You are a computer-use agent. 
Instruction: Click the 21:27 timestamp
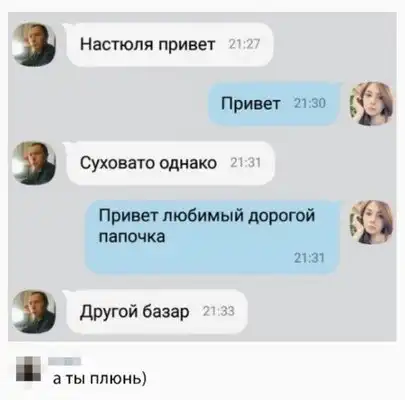tap(244, 44)
